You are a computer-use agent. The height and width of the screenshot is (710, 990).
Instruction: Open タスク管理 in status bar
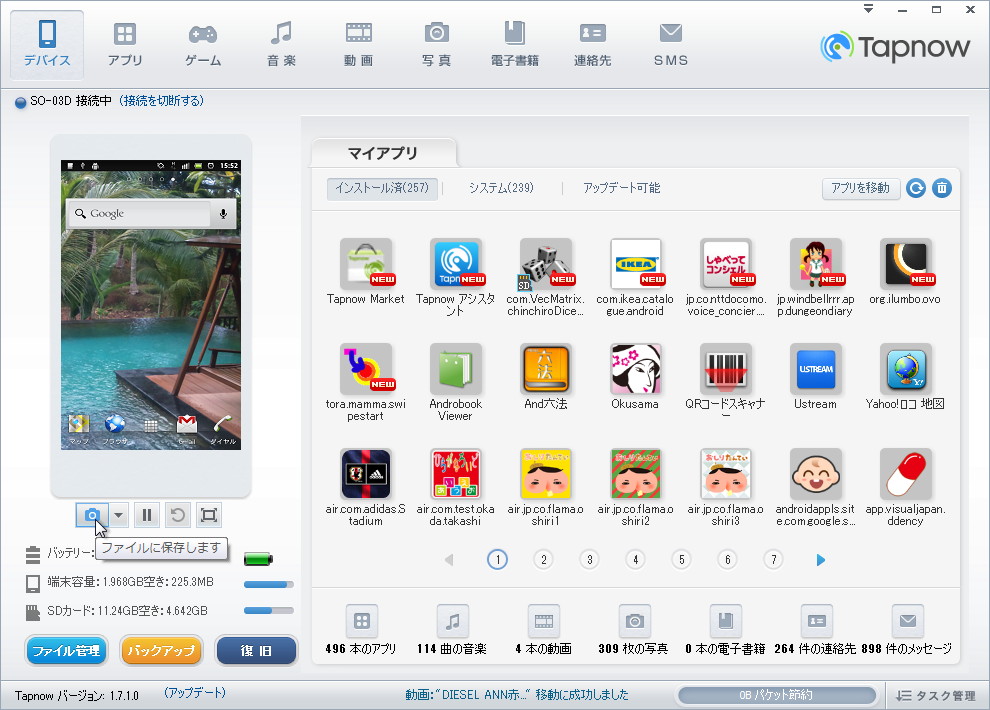click(x=936, y=695)
